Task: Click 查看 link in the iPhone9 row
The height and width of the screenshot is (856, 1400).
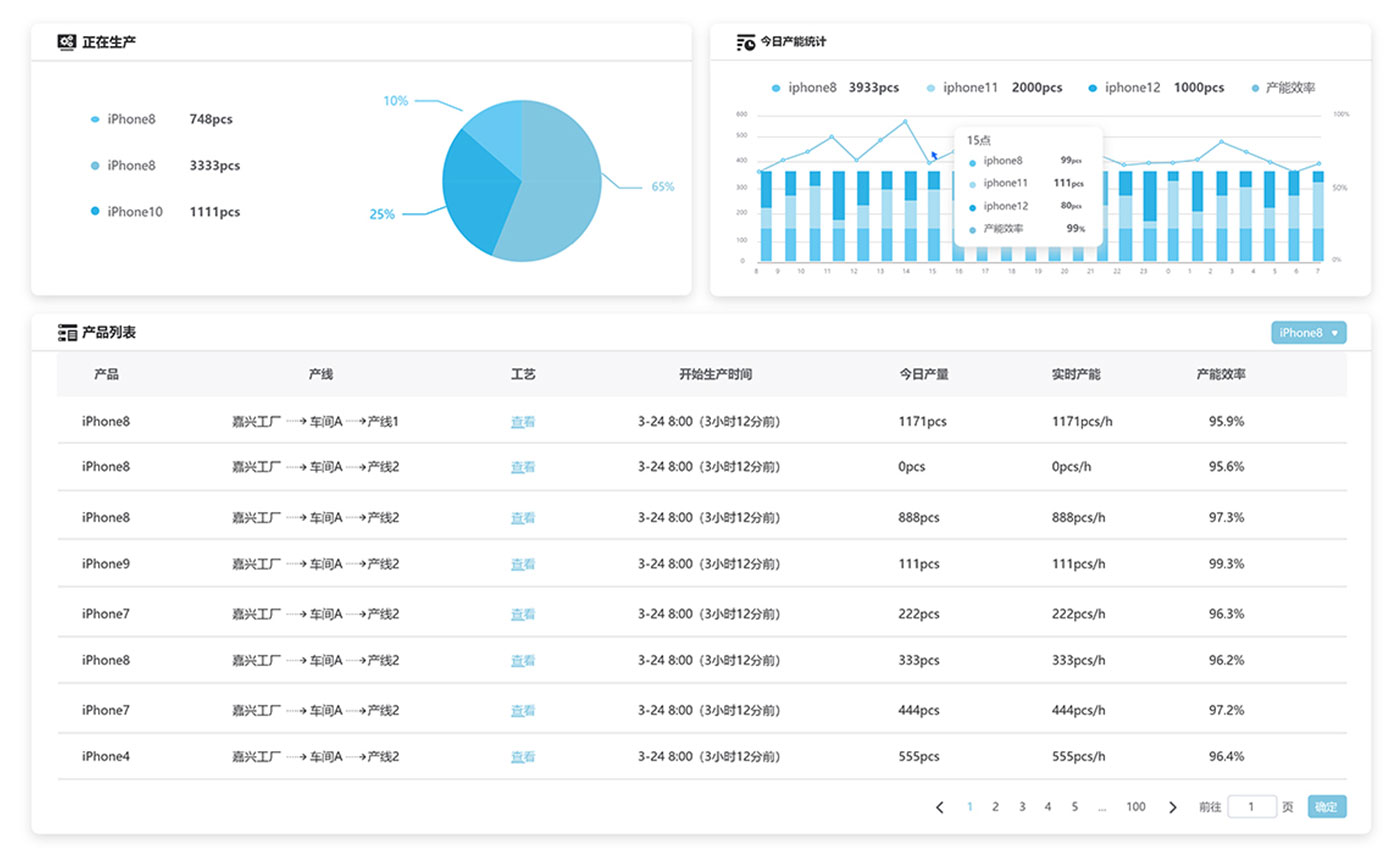Action: tap(523, 565)
